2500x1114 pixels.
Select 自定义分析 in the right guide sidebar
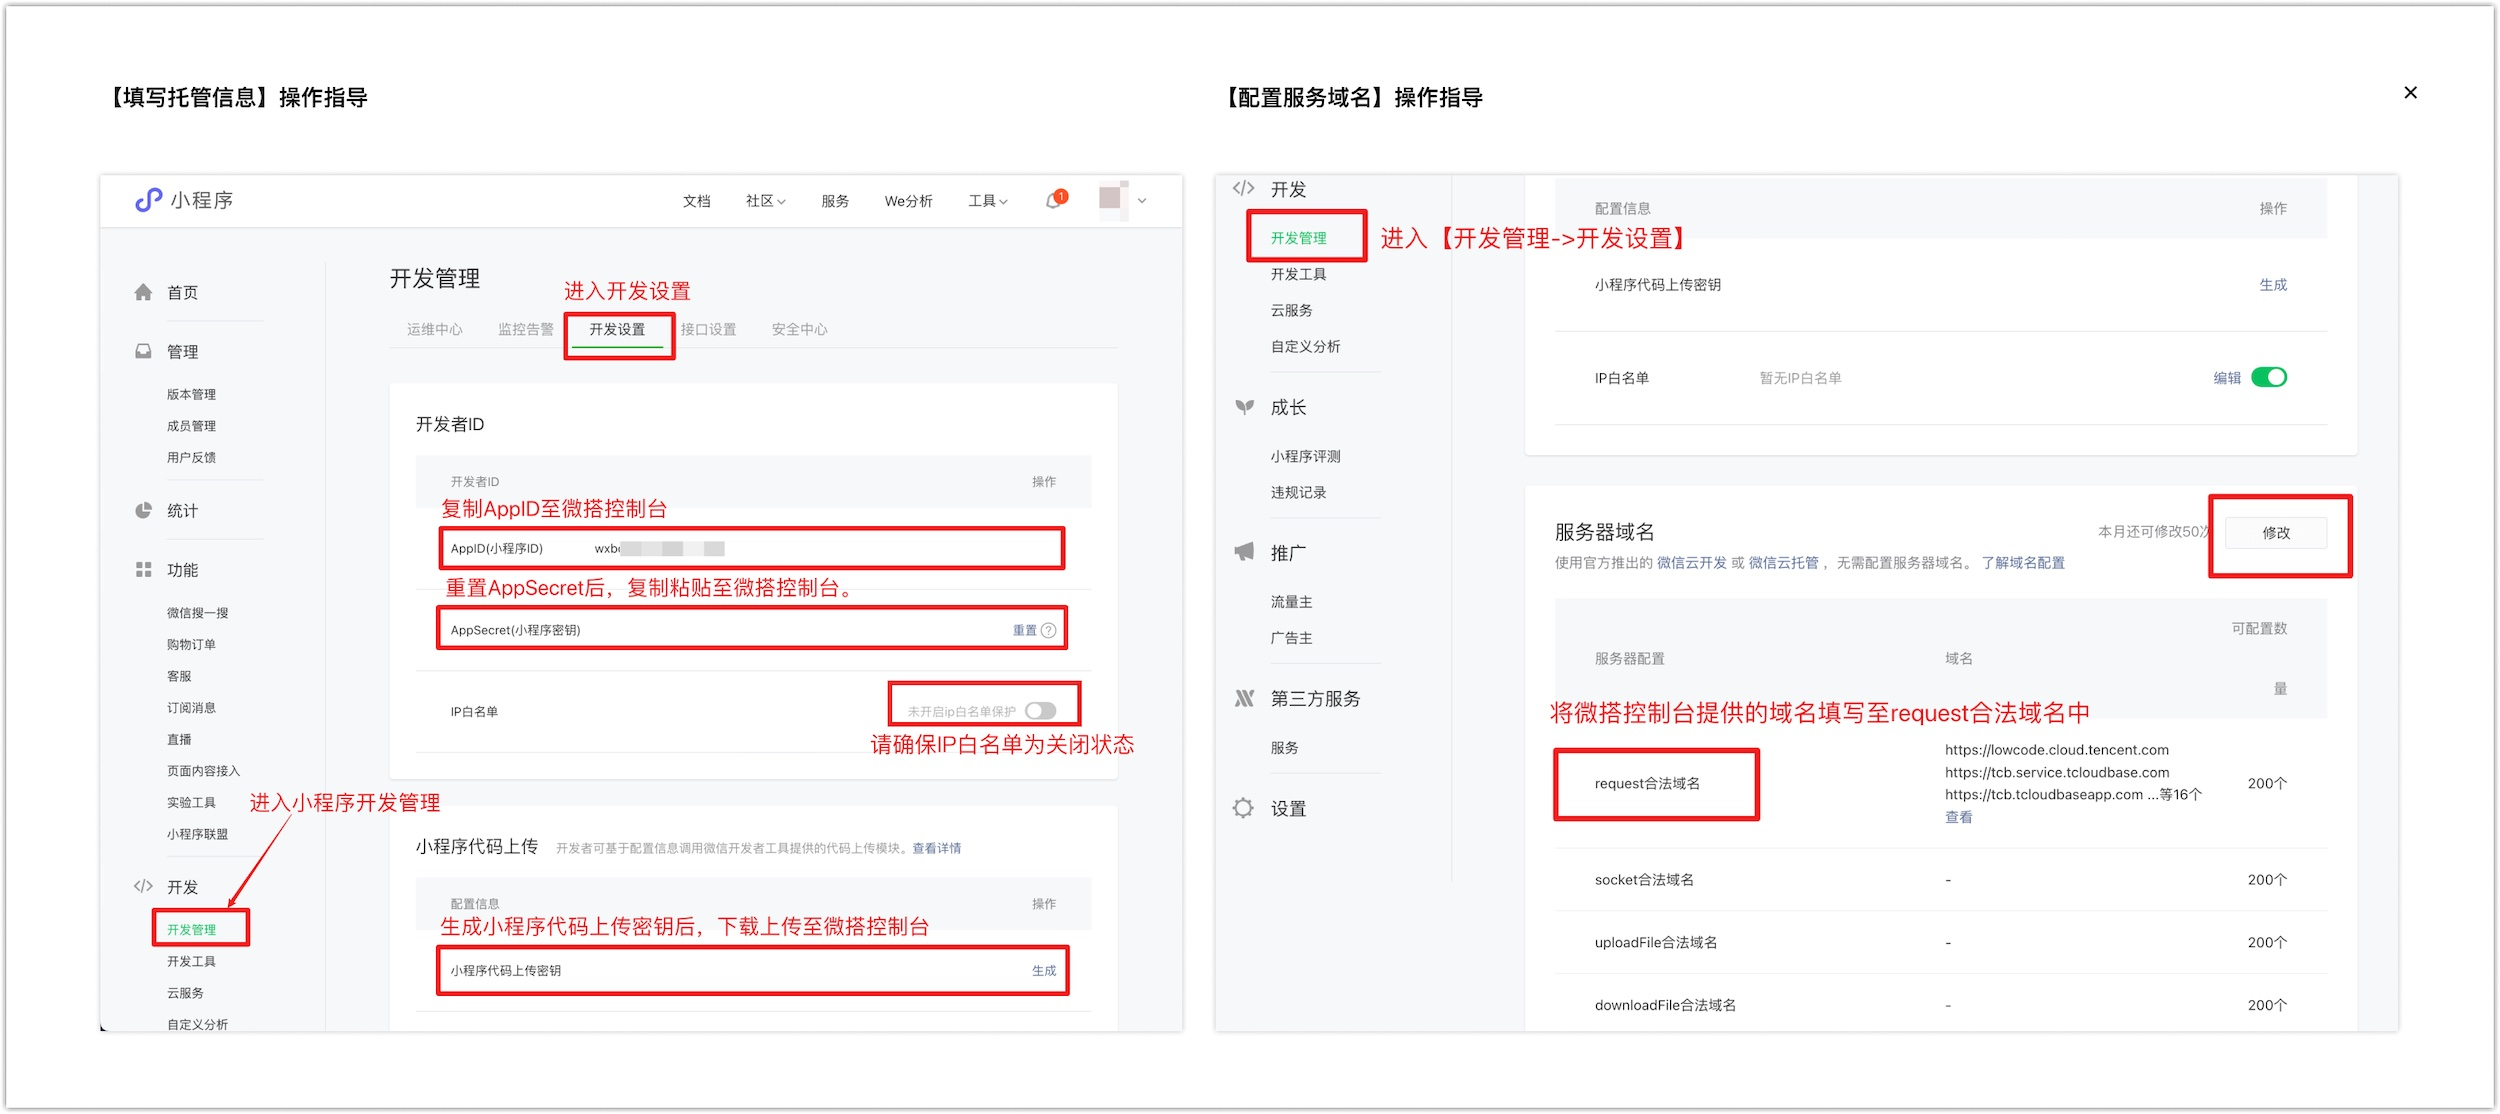click(1305, 346)
